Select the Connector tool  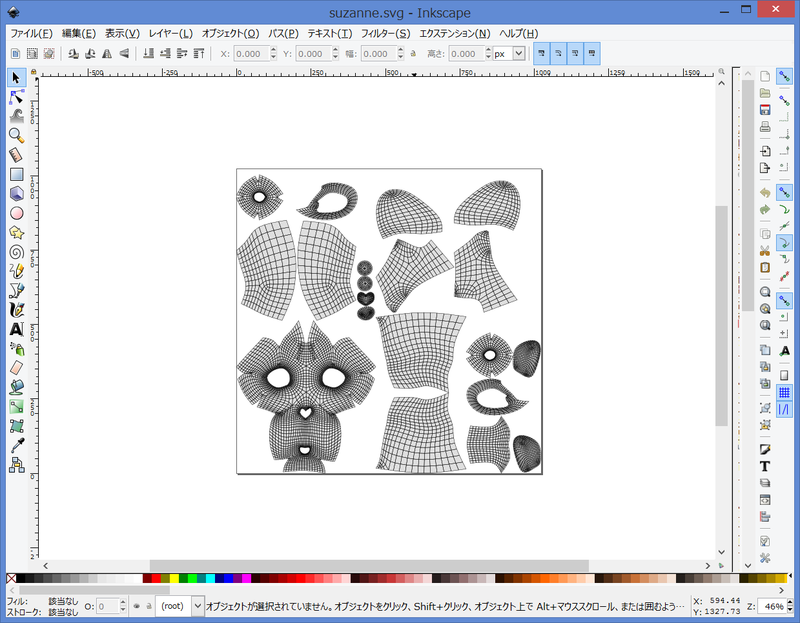[16, 465]
